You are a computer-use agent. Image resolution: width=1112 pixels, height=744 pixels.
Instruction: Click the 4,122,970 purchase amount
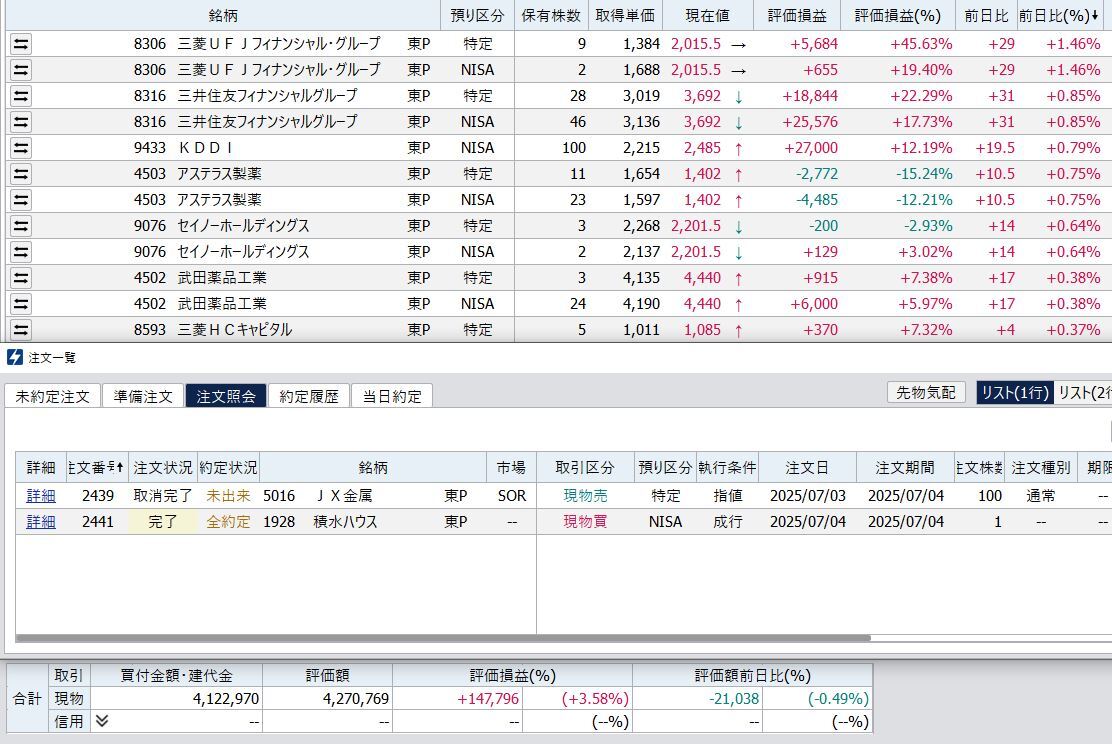point(226,699)
